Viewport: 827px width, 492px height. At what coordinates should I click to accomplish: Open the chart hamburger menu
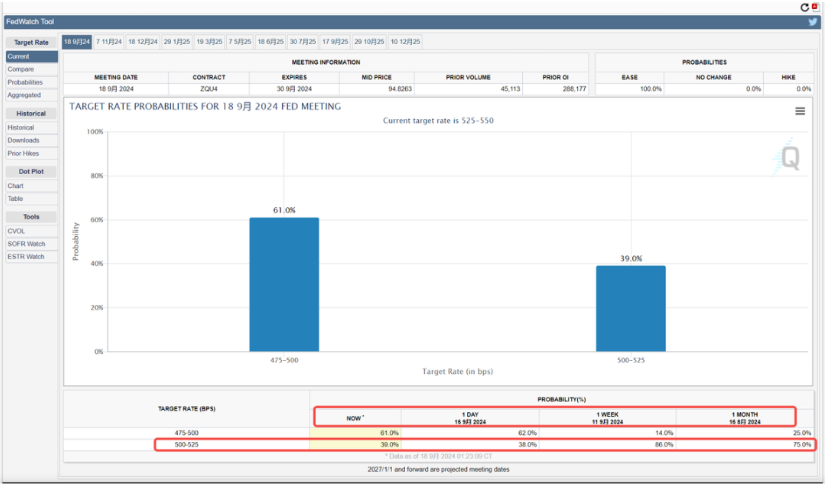point(800,111)
